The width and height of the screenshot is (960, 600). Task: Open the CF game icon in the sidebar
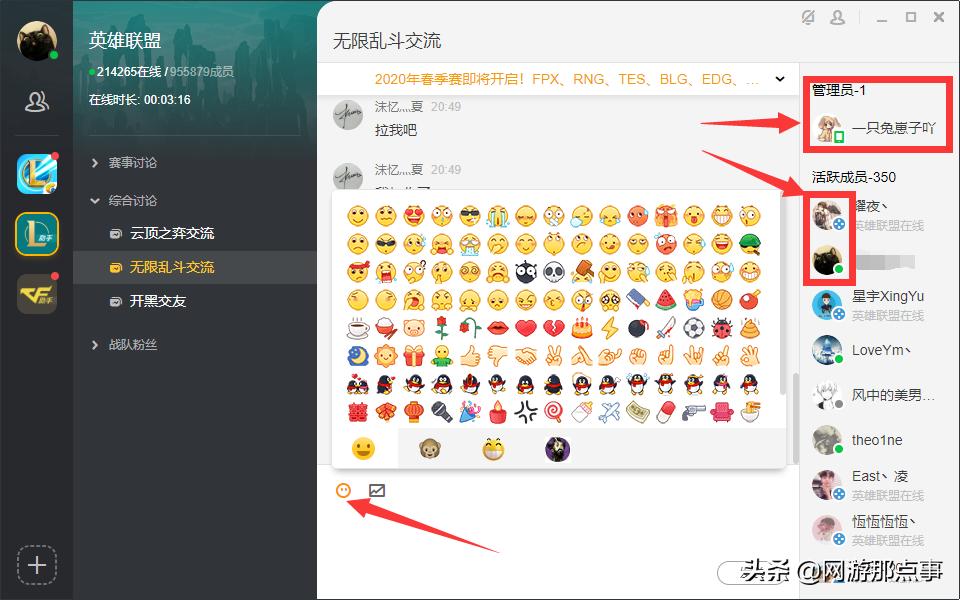click(37, 293)
